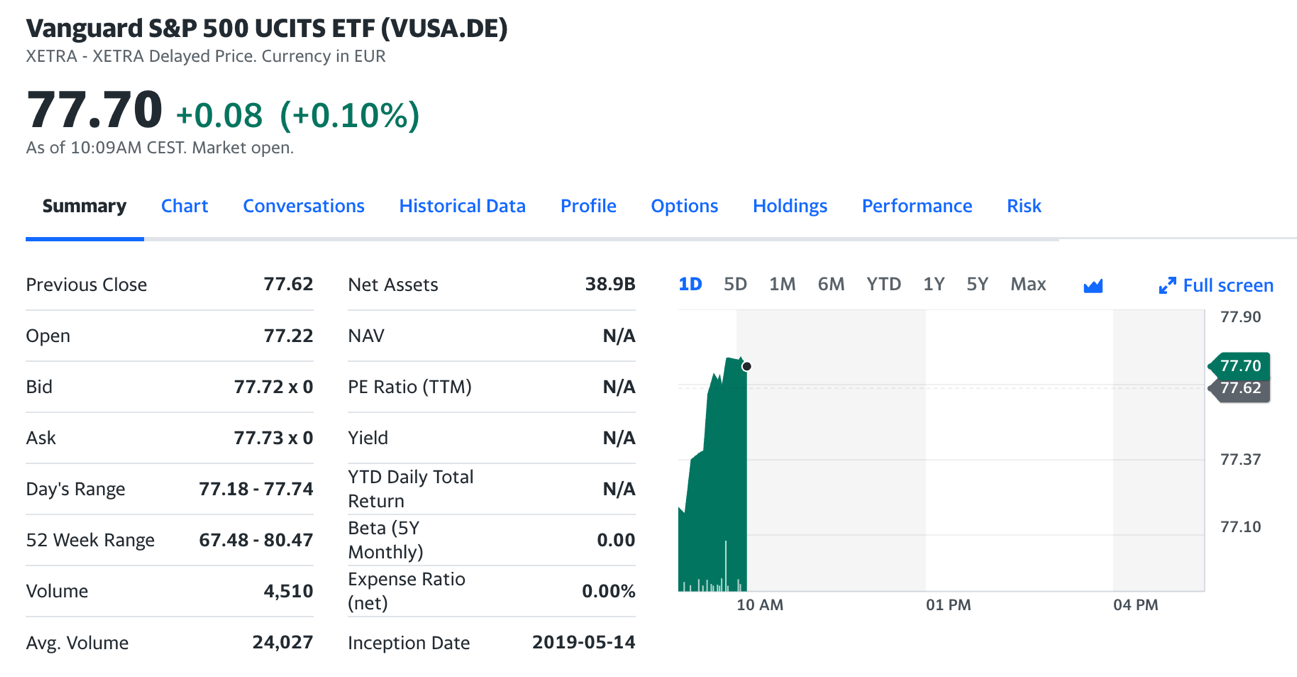Image resolution: width=1297 pixels, height=677 pixels.
Task: Show the YTD chart range
Action: tap(883, 284)
